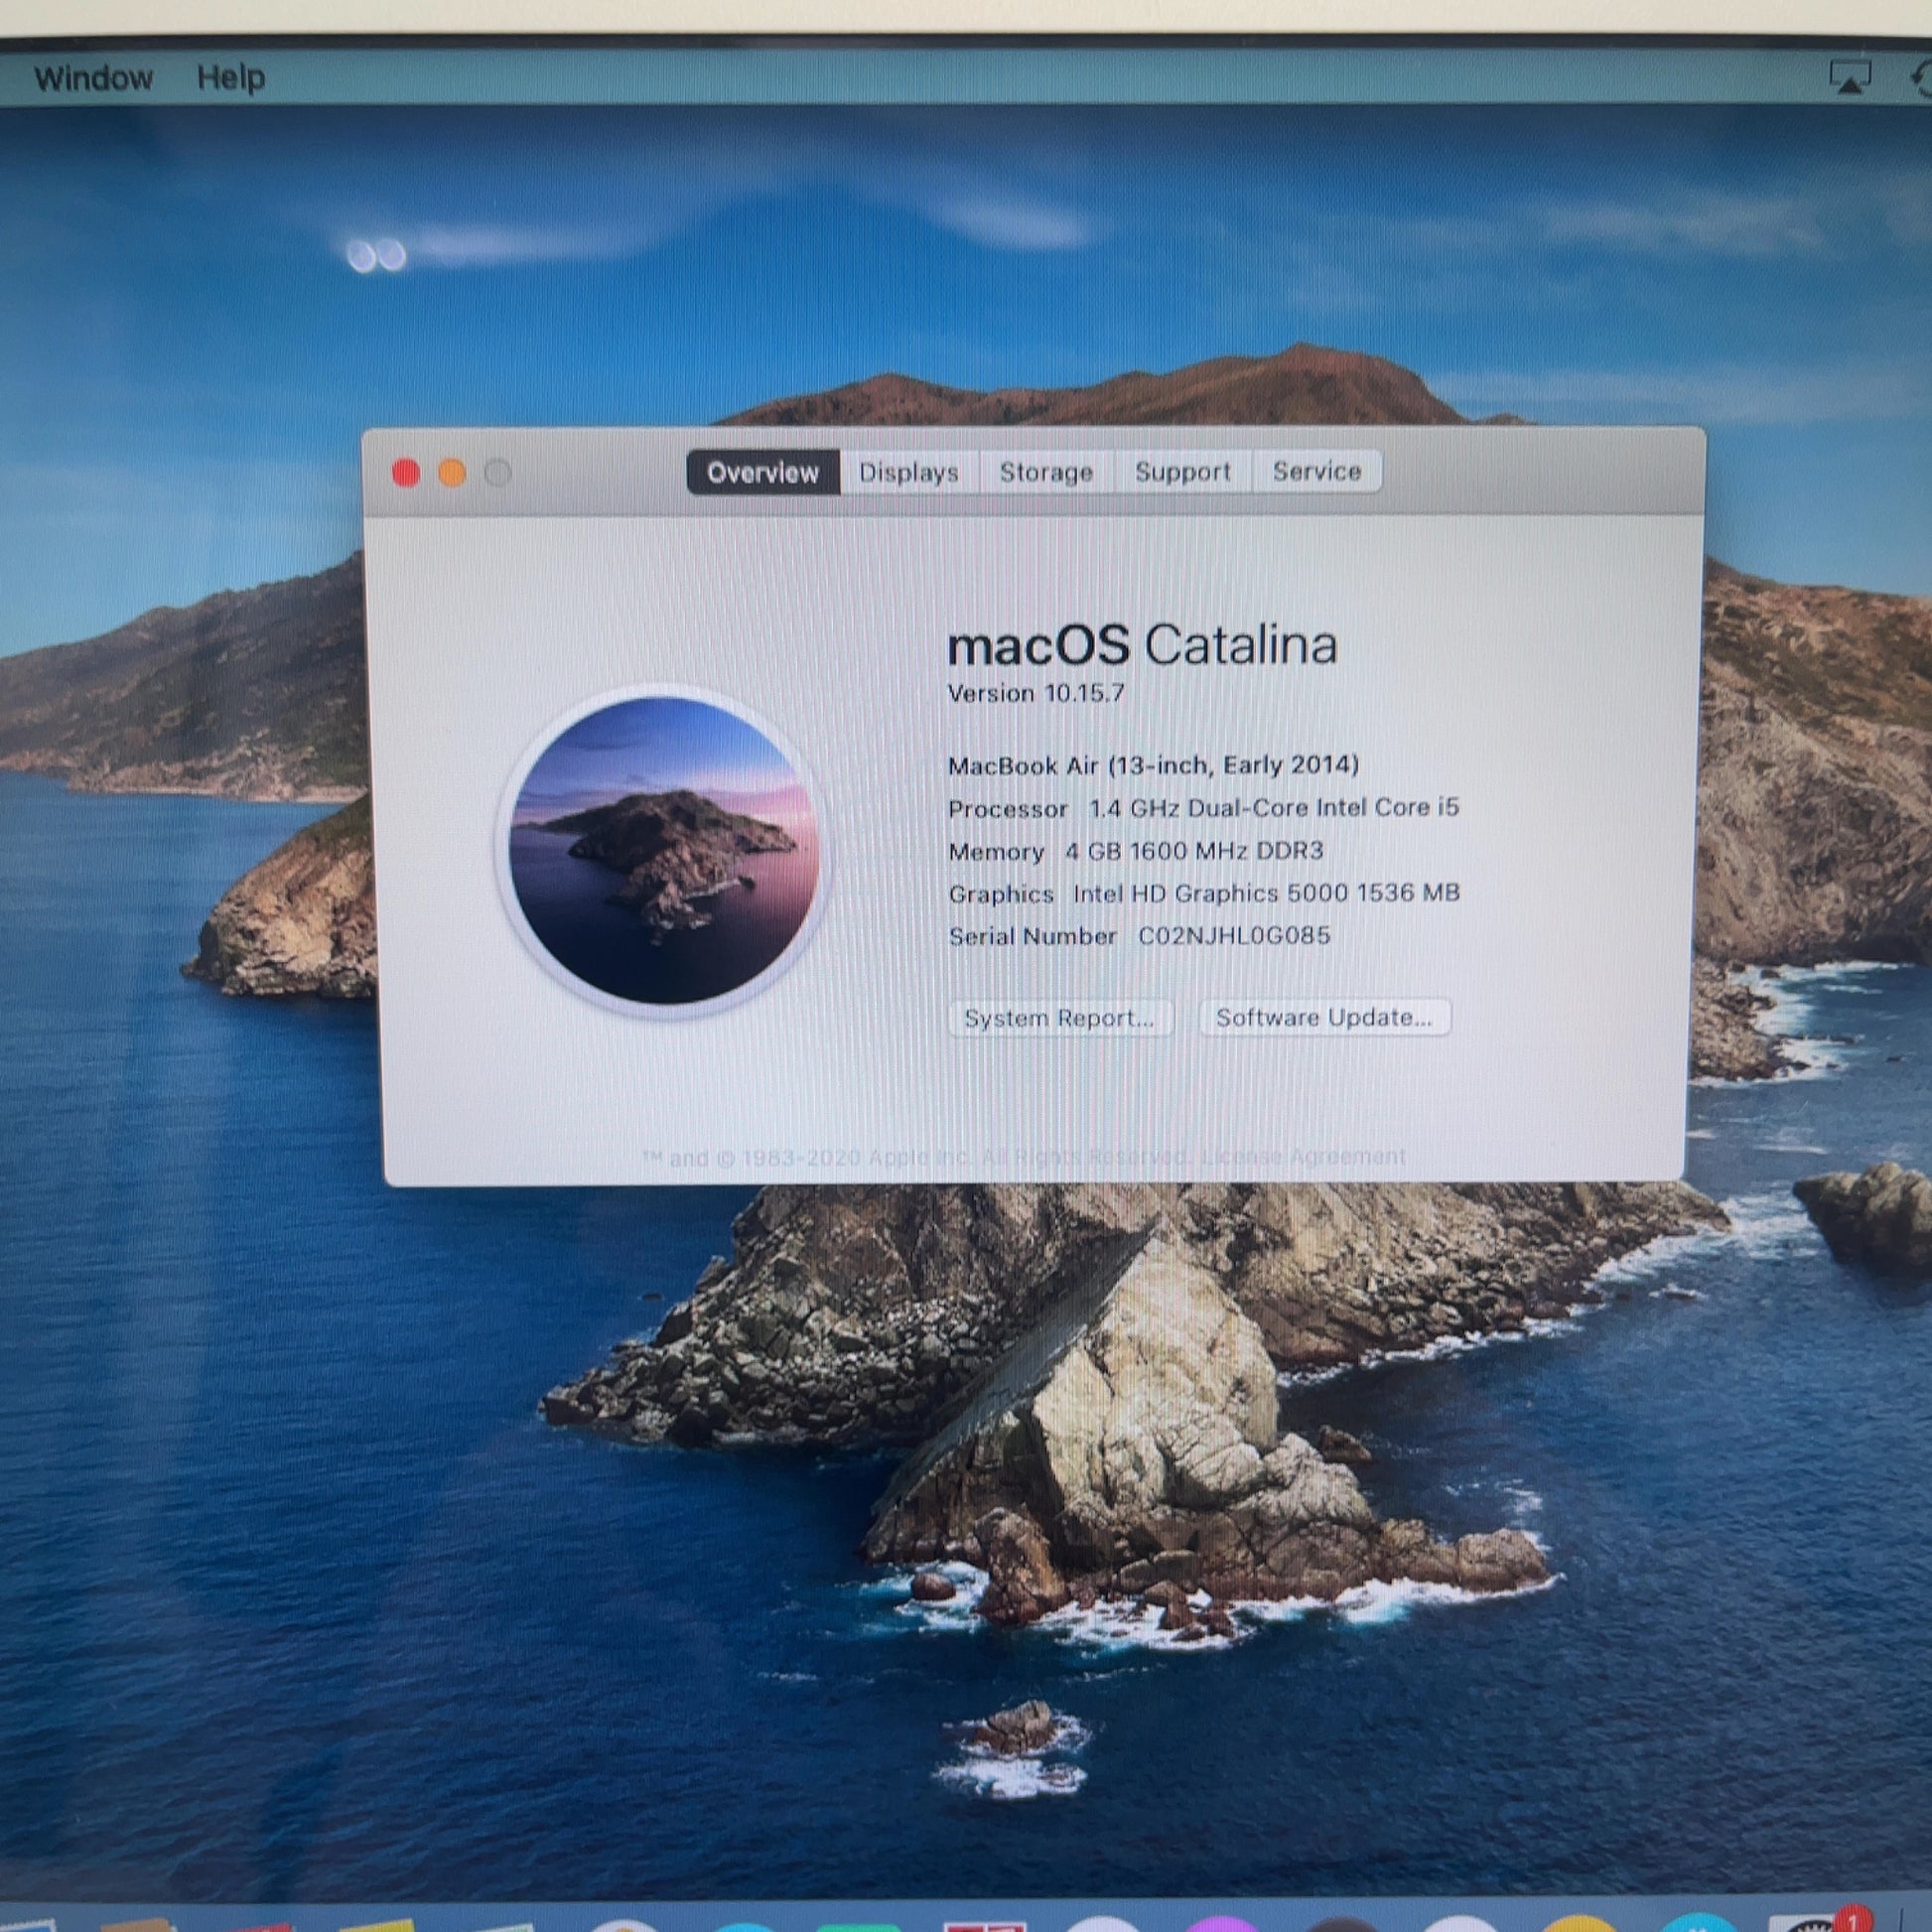Image resolution: width=1932 pixels, height=1932 pixels.
Task: Switch to the Storage tab
Action: [x=1046, y=472]
